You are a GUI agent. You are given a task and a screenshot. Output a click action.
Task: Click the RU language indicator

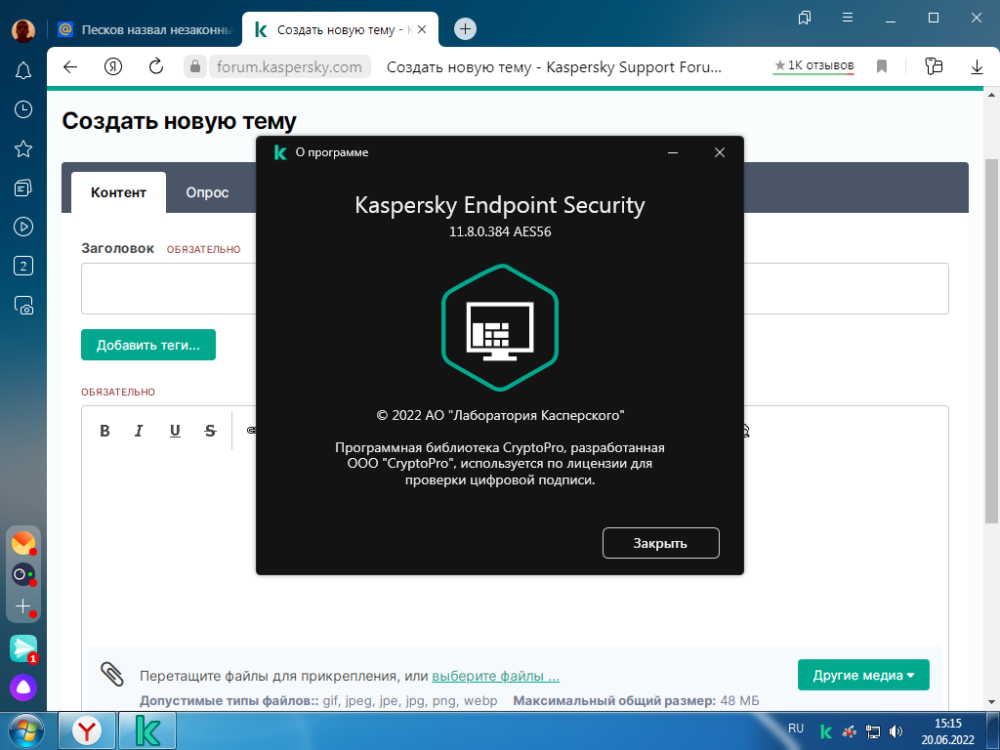pyautogui.click(x=795, y=728)
